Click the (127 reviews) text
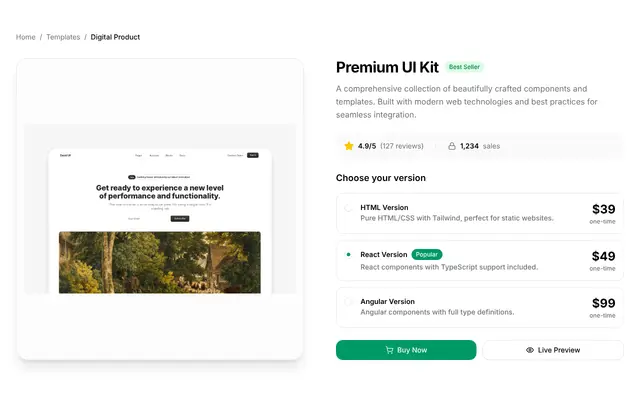This screenshot has width=640, height=400. coord(402,146)
